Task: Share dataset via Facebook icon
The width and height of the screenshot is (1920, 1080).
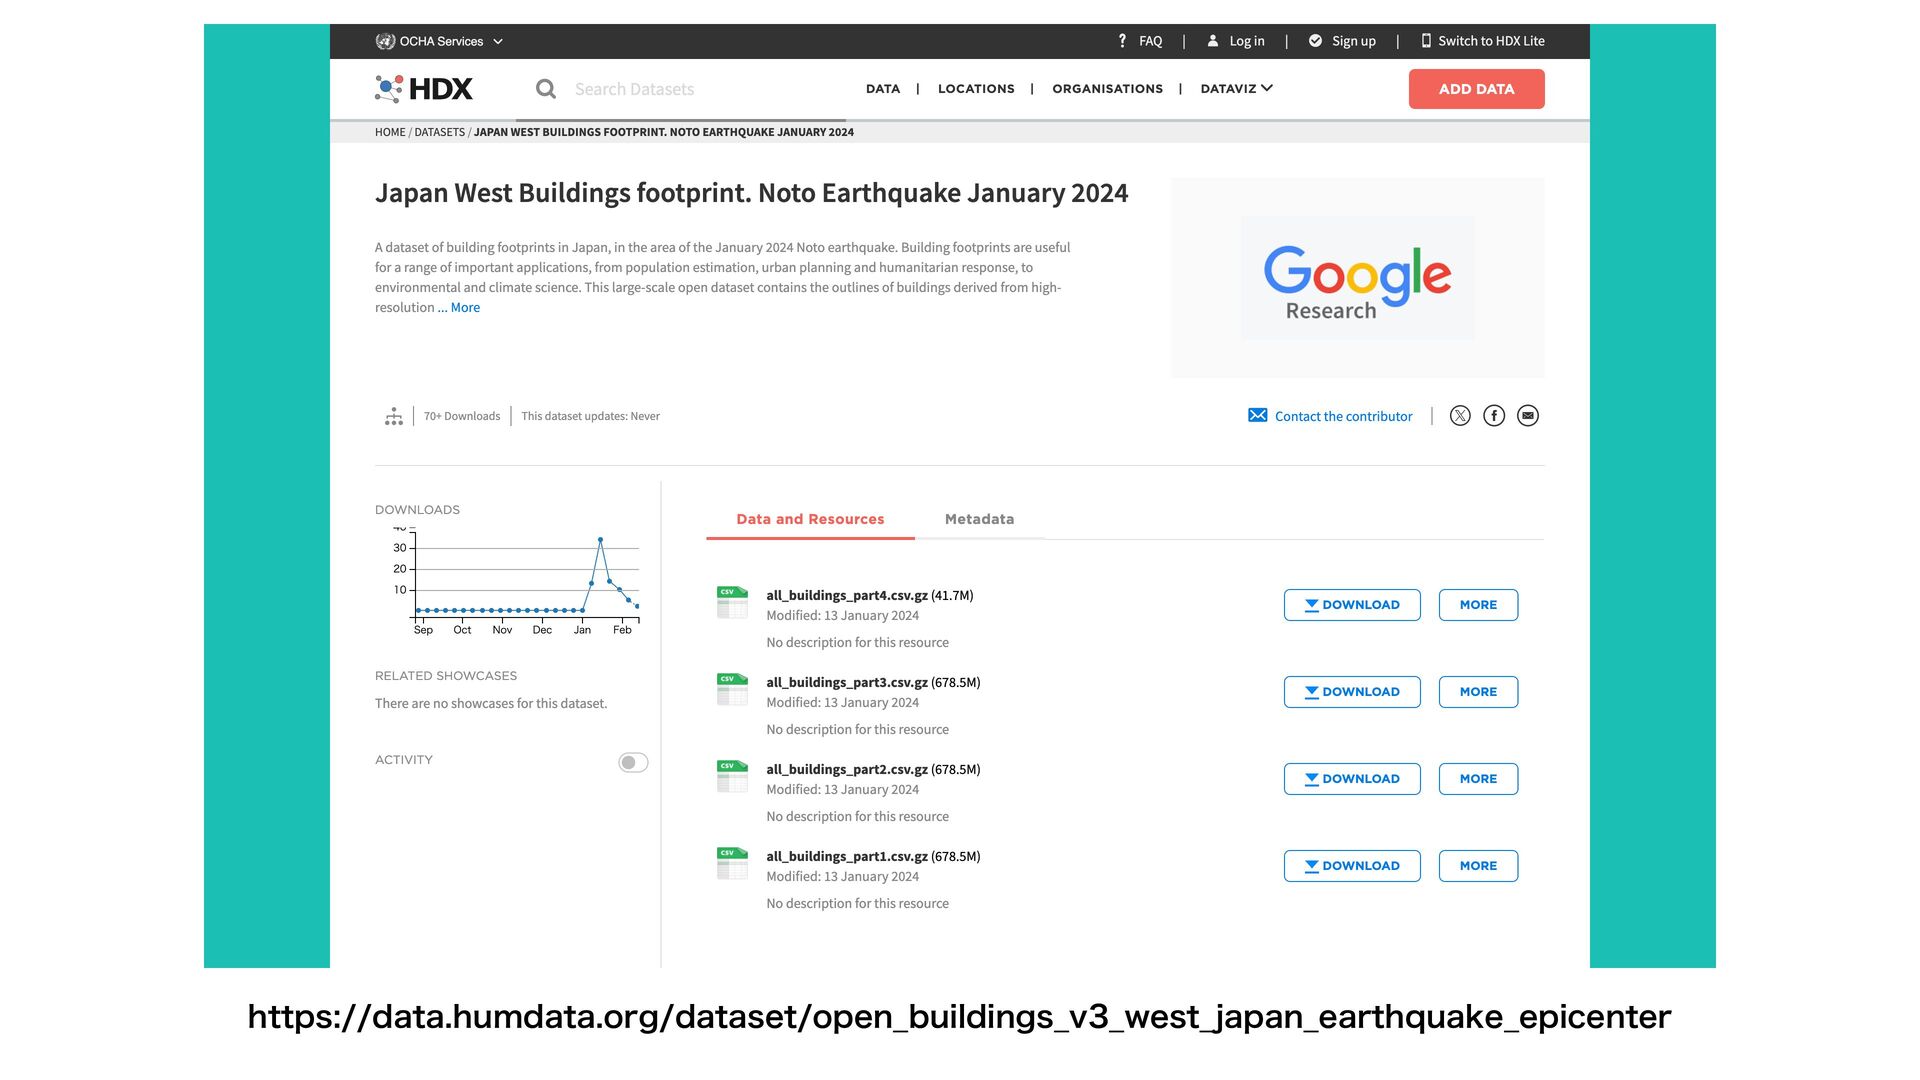Action: [x=1494, y=416]
